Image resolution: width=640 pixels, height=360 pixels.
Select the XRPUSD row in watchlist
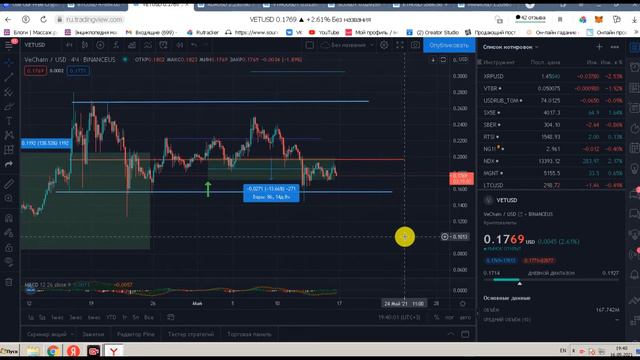tap(552, 76)
